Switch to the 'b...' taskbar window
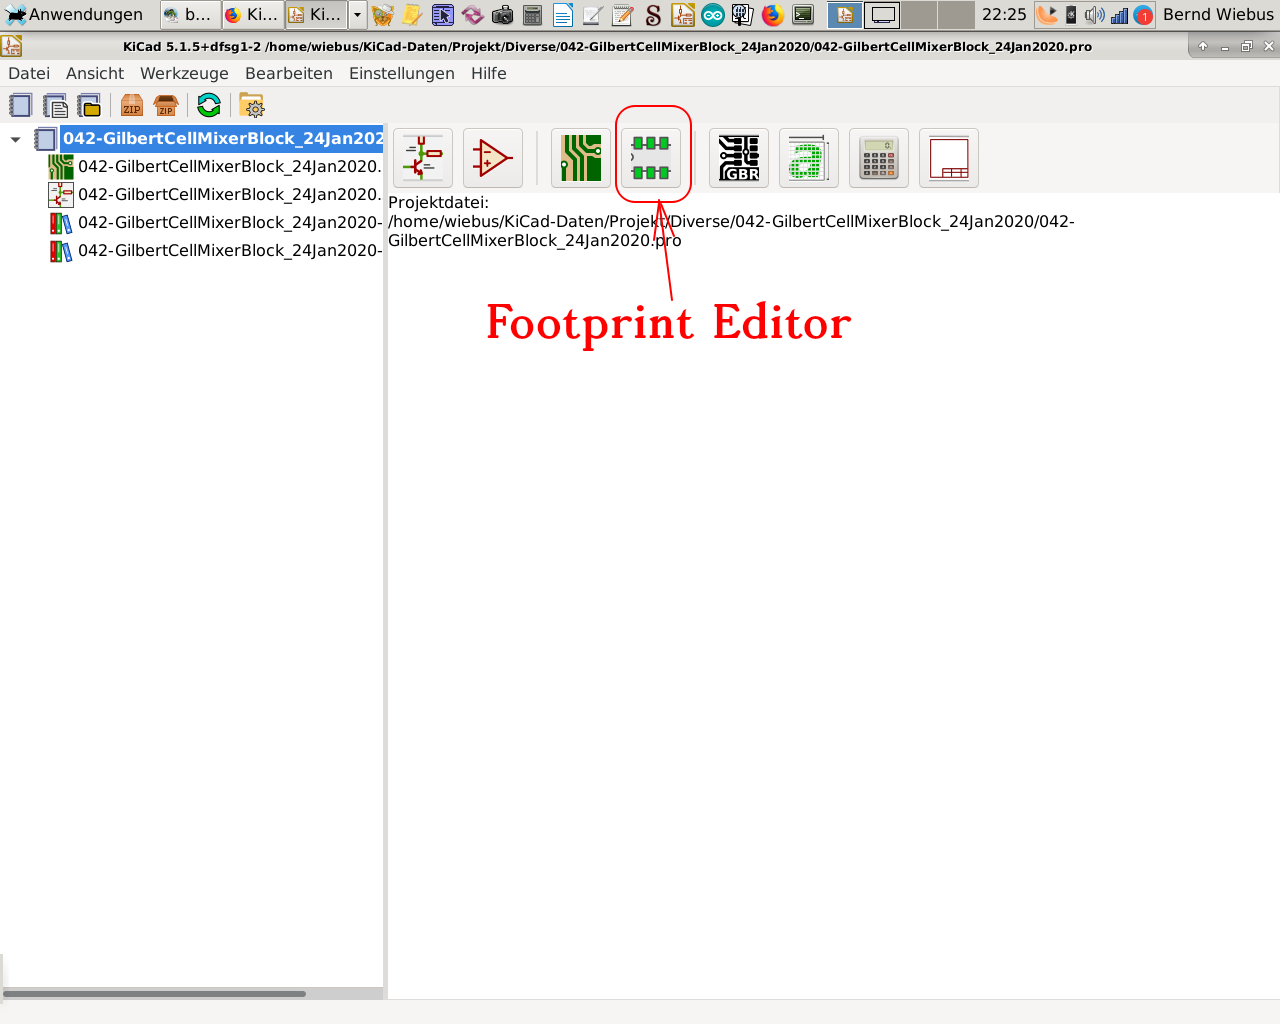1280x1024 pixels. point(189,14)
